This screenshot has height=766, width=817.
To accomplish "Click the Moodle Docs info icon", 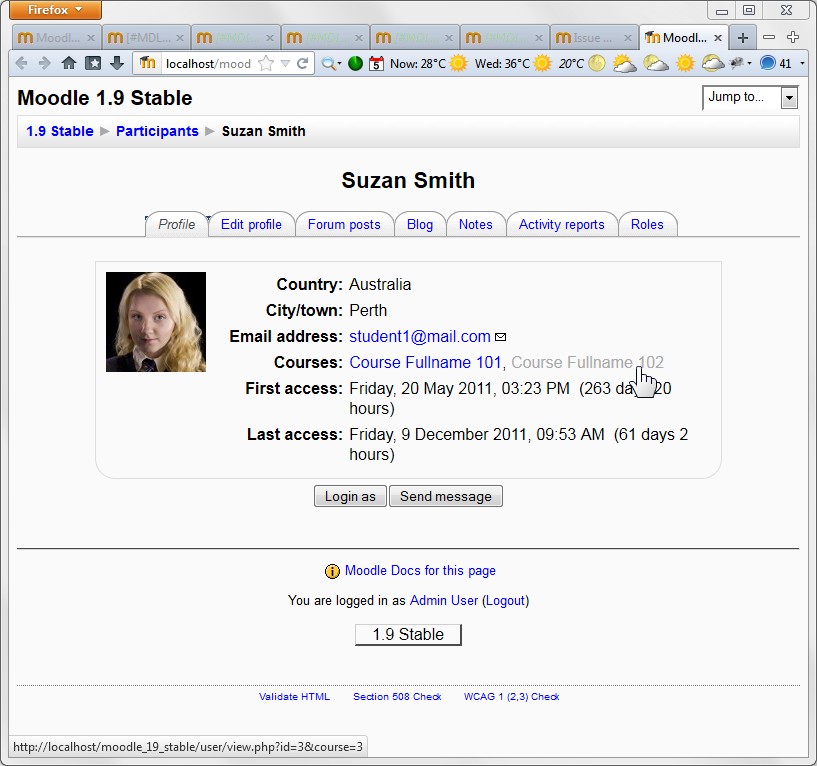I will (x=332, y=572).
